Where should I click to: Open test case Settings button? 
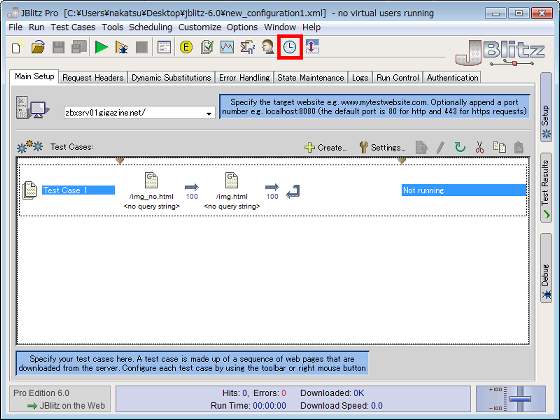click(382, 147)
